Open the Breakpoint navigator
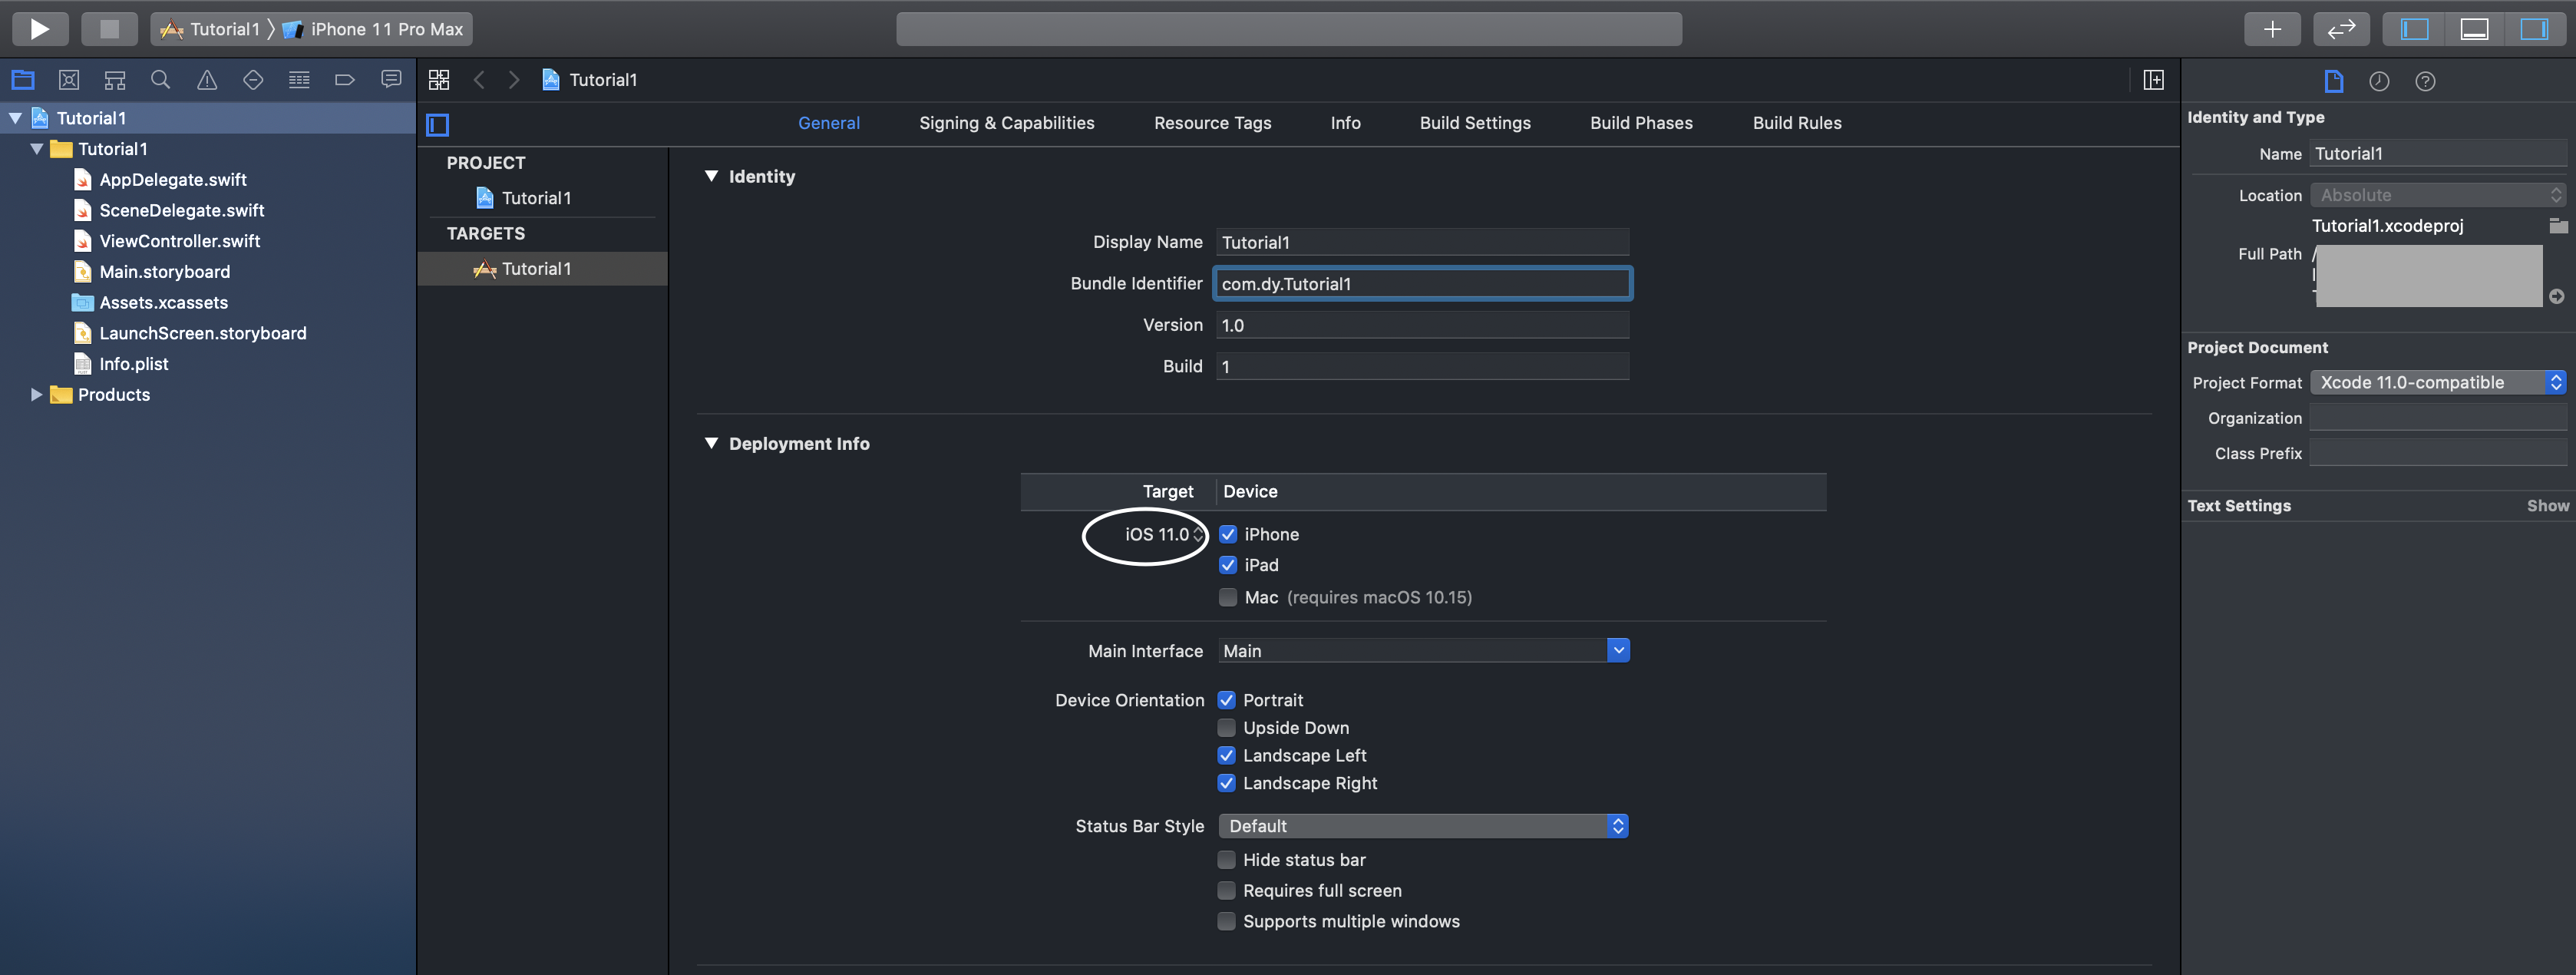Viewport: 2576px width, 975px height. (x=345, y=80)
